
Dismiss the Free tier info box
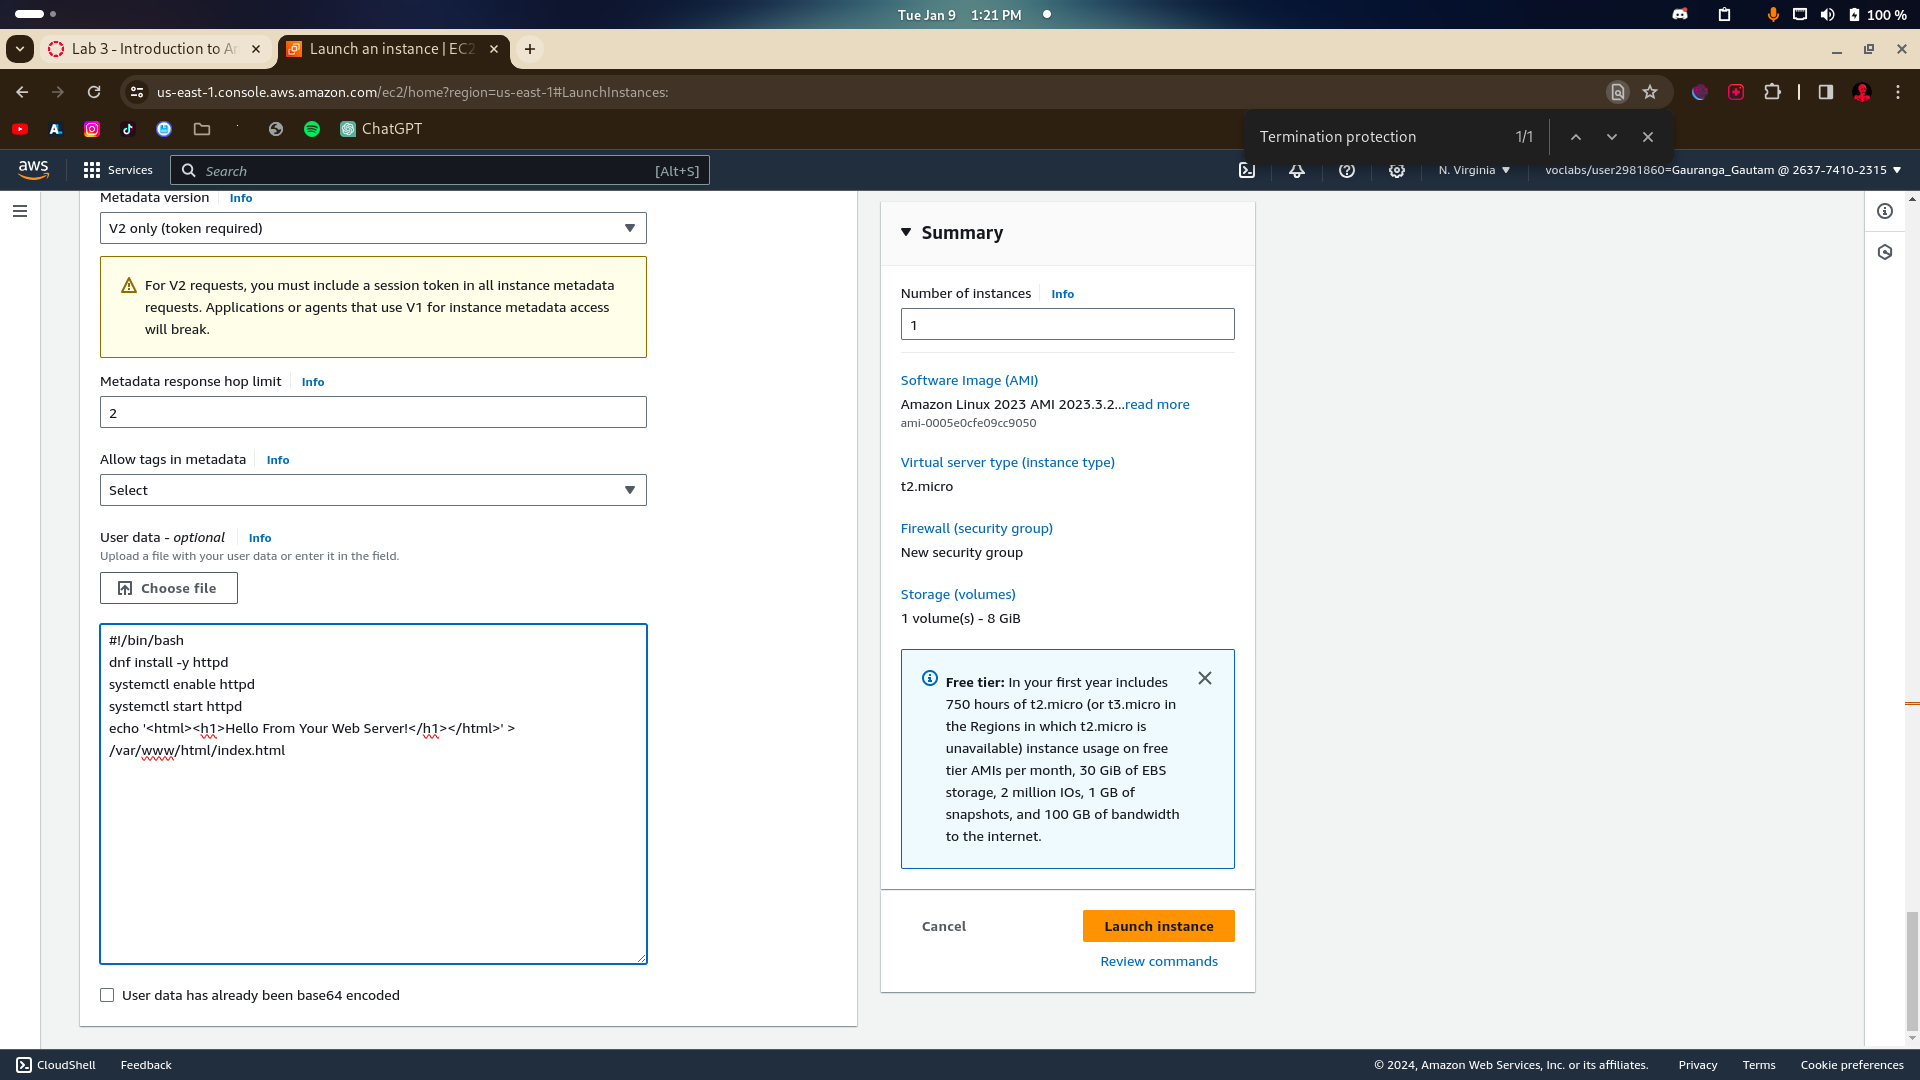click(1205, 678)
